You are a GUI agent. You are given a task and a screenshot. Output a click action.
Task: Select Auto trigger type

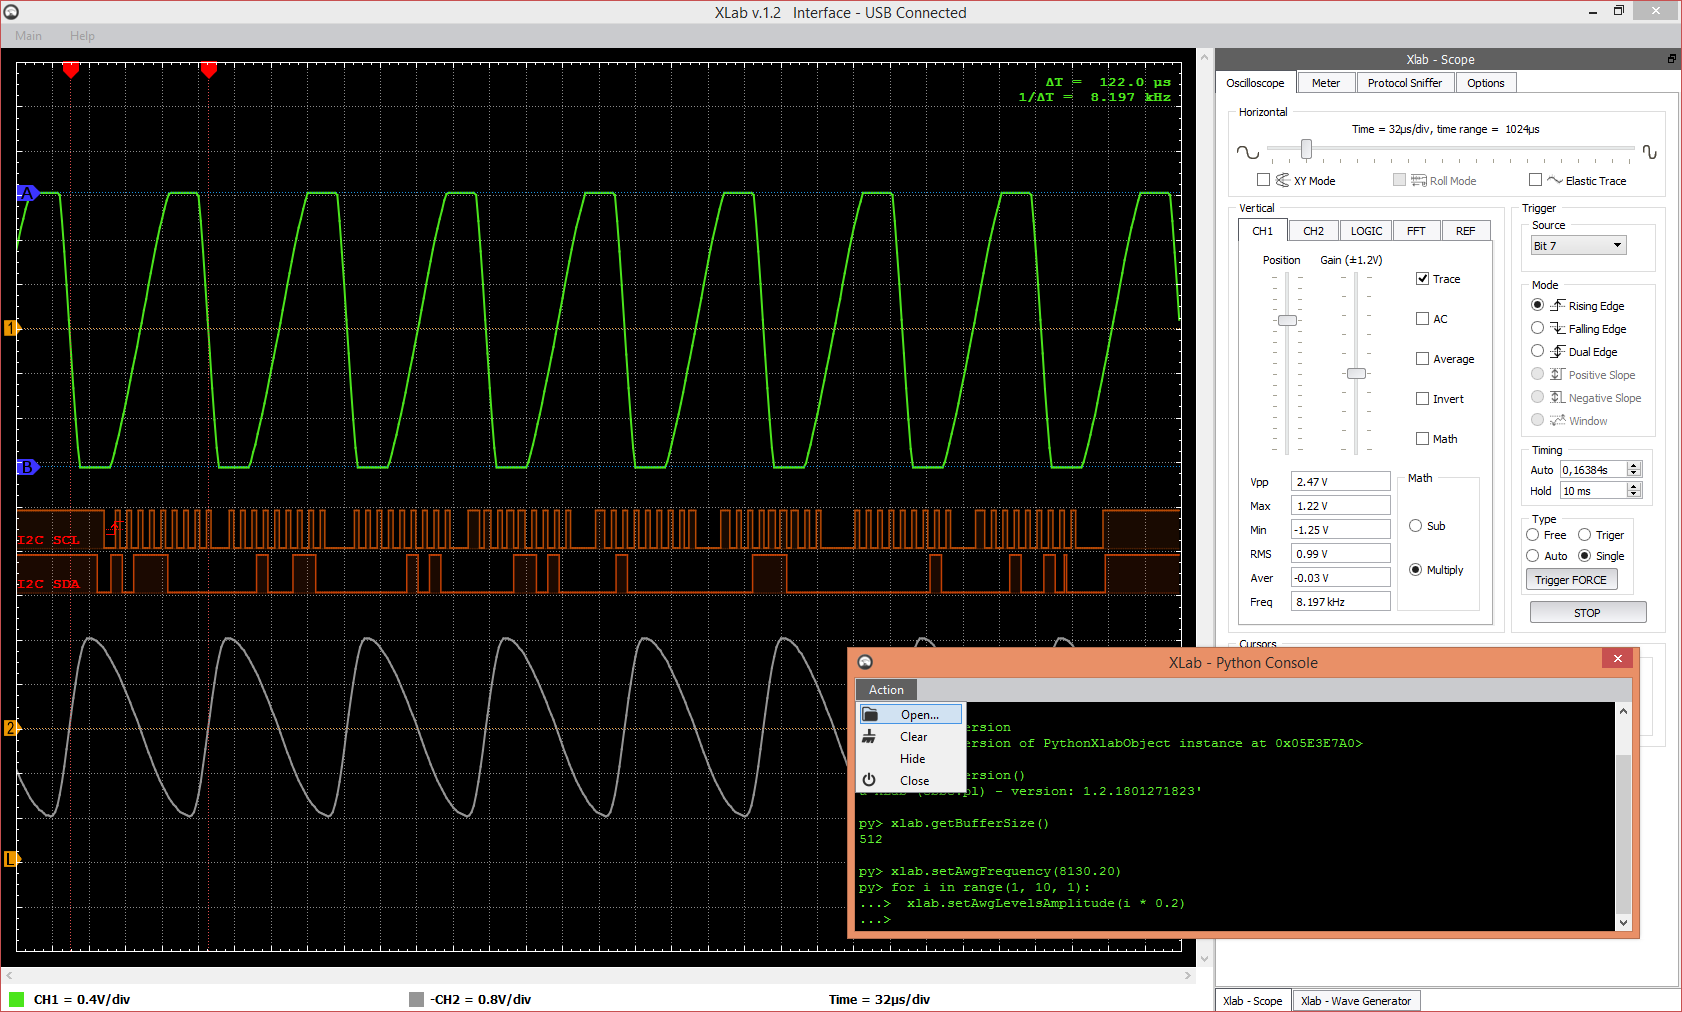(1532, 556)
